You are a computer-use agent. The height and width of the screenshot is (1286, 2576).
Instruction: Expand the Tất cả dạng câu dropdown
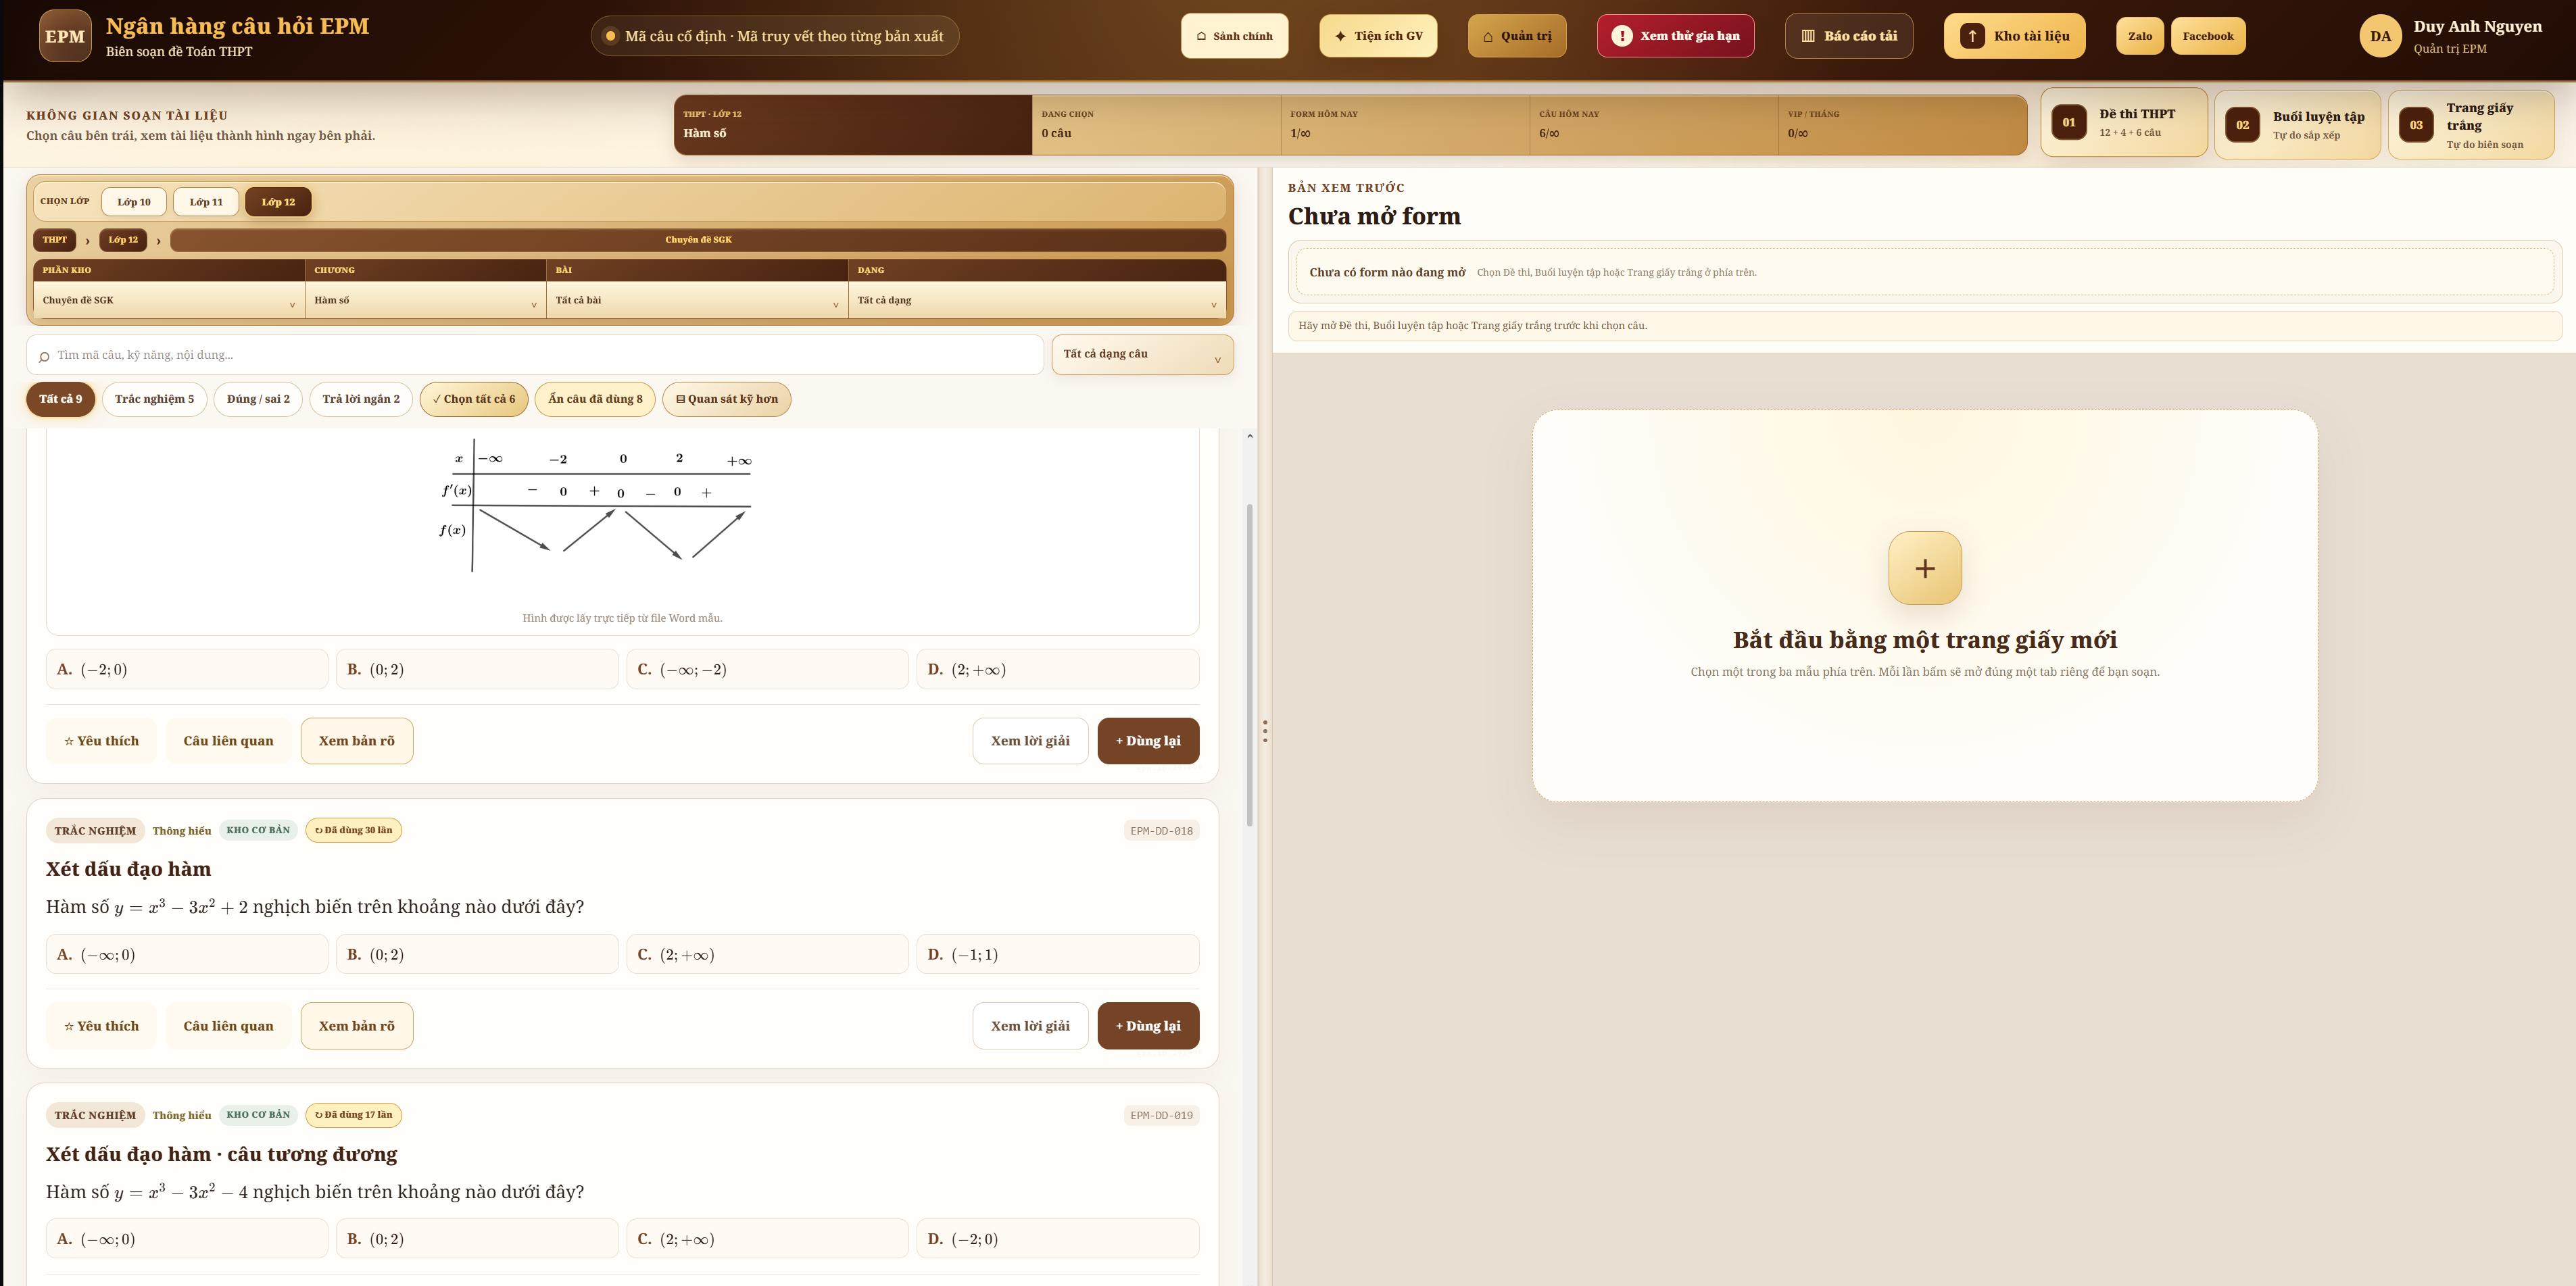point(1142,355)
